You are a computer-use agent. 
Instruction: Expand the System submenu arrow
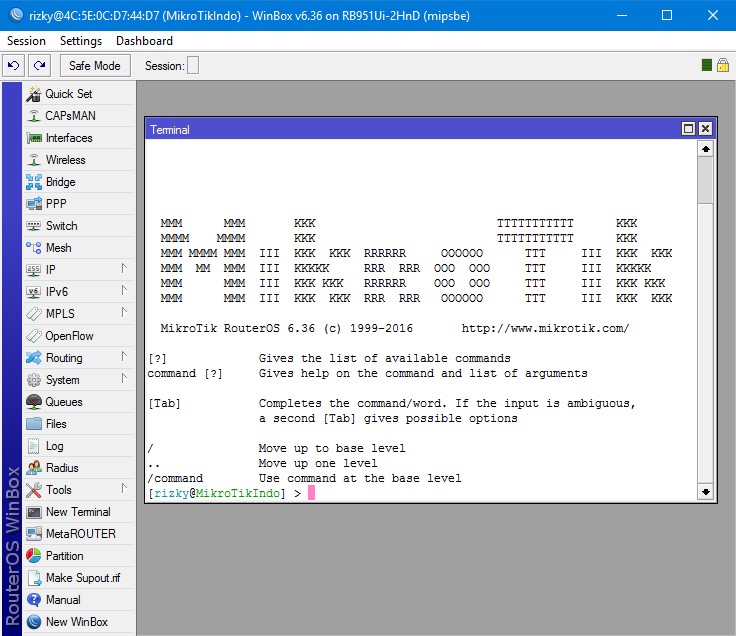[124, 379]
